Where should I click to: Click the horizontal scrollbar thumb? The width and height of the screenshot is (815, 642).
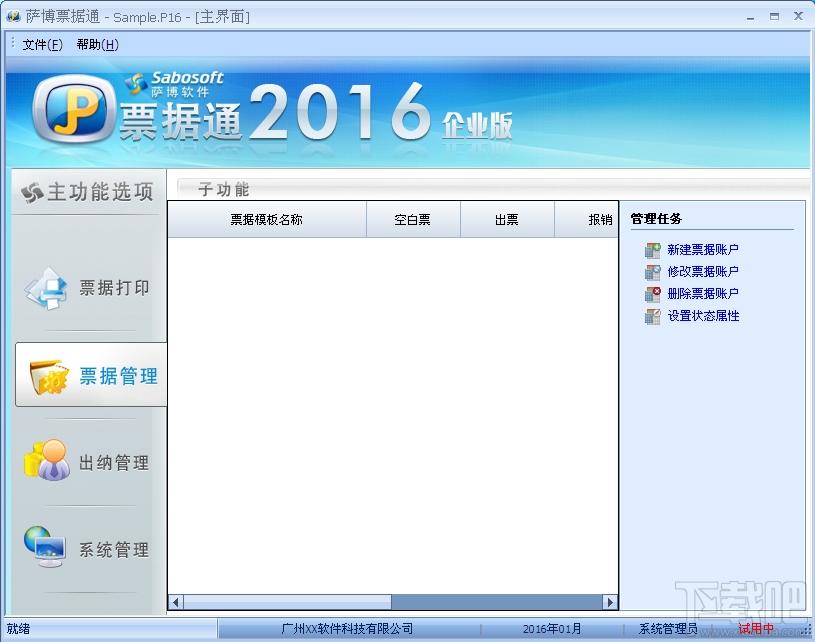pos(287,602)
